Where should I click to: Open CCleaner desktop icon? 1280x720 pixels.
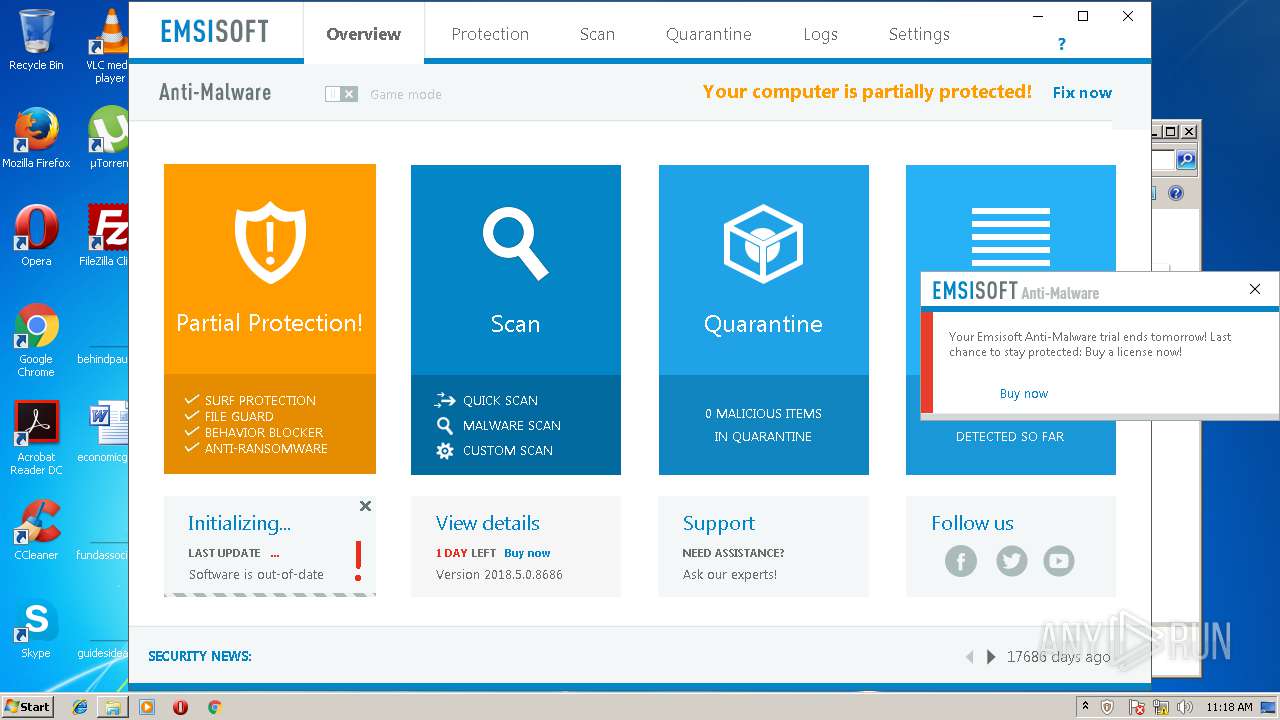tap(36, 530)
